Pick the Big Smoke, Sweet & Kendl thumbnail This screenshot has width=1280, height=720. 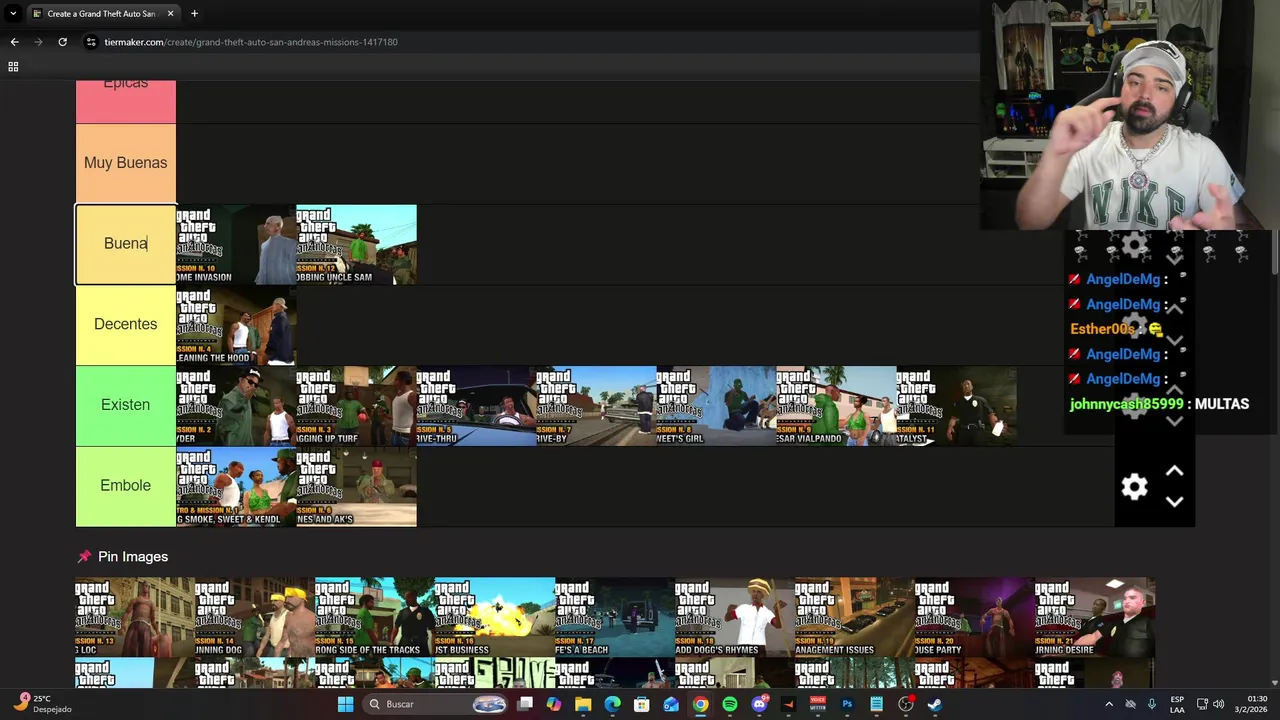click(236, 486)
